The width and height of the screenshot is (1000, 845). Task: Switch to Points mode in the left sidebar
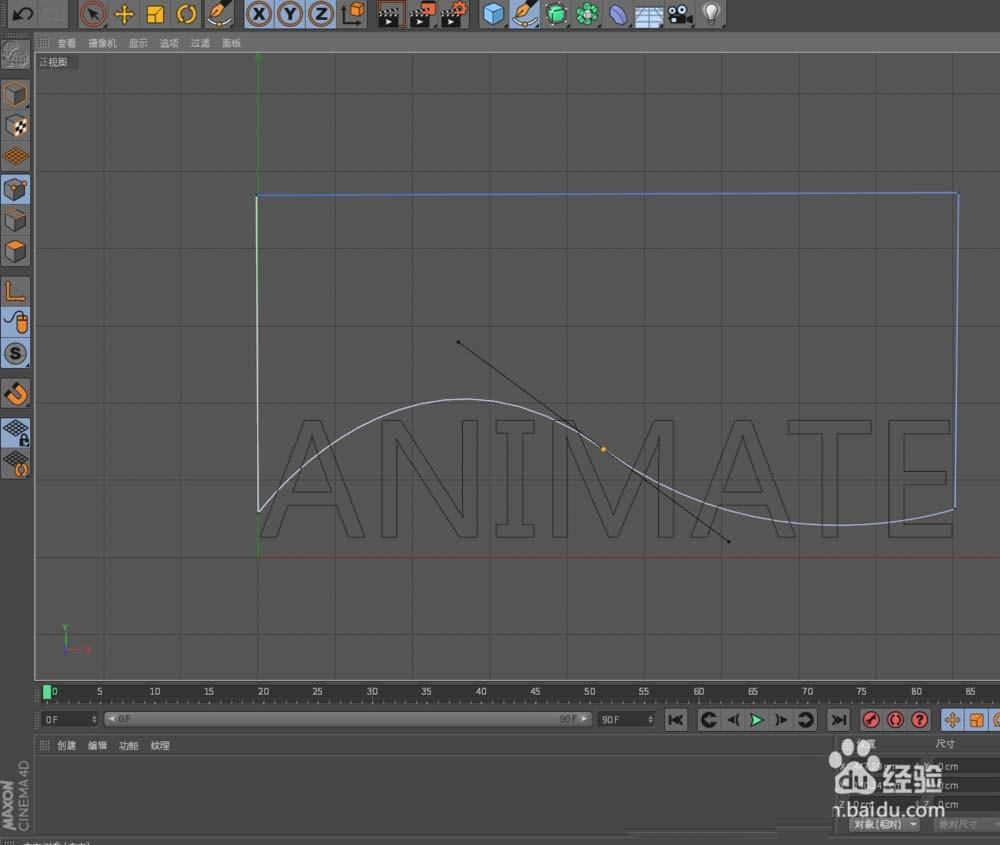coord(16,188)
